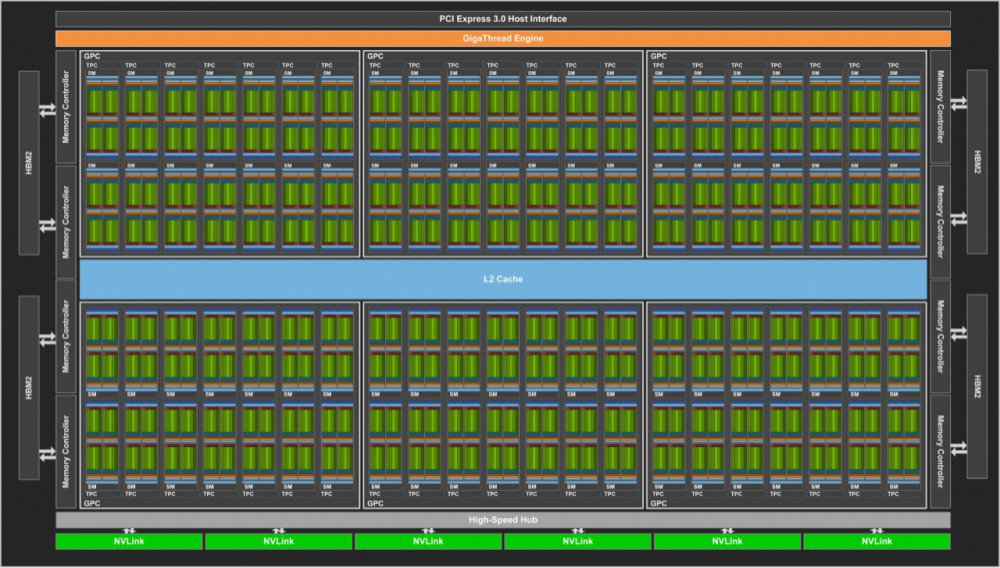Click the topmost Memory Controller on the left side

66,107
